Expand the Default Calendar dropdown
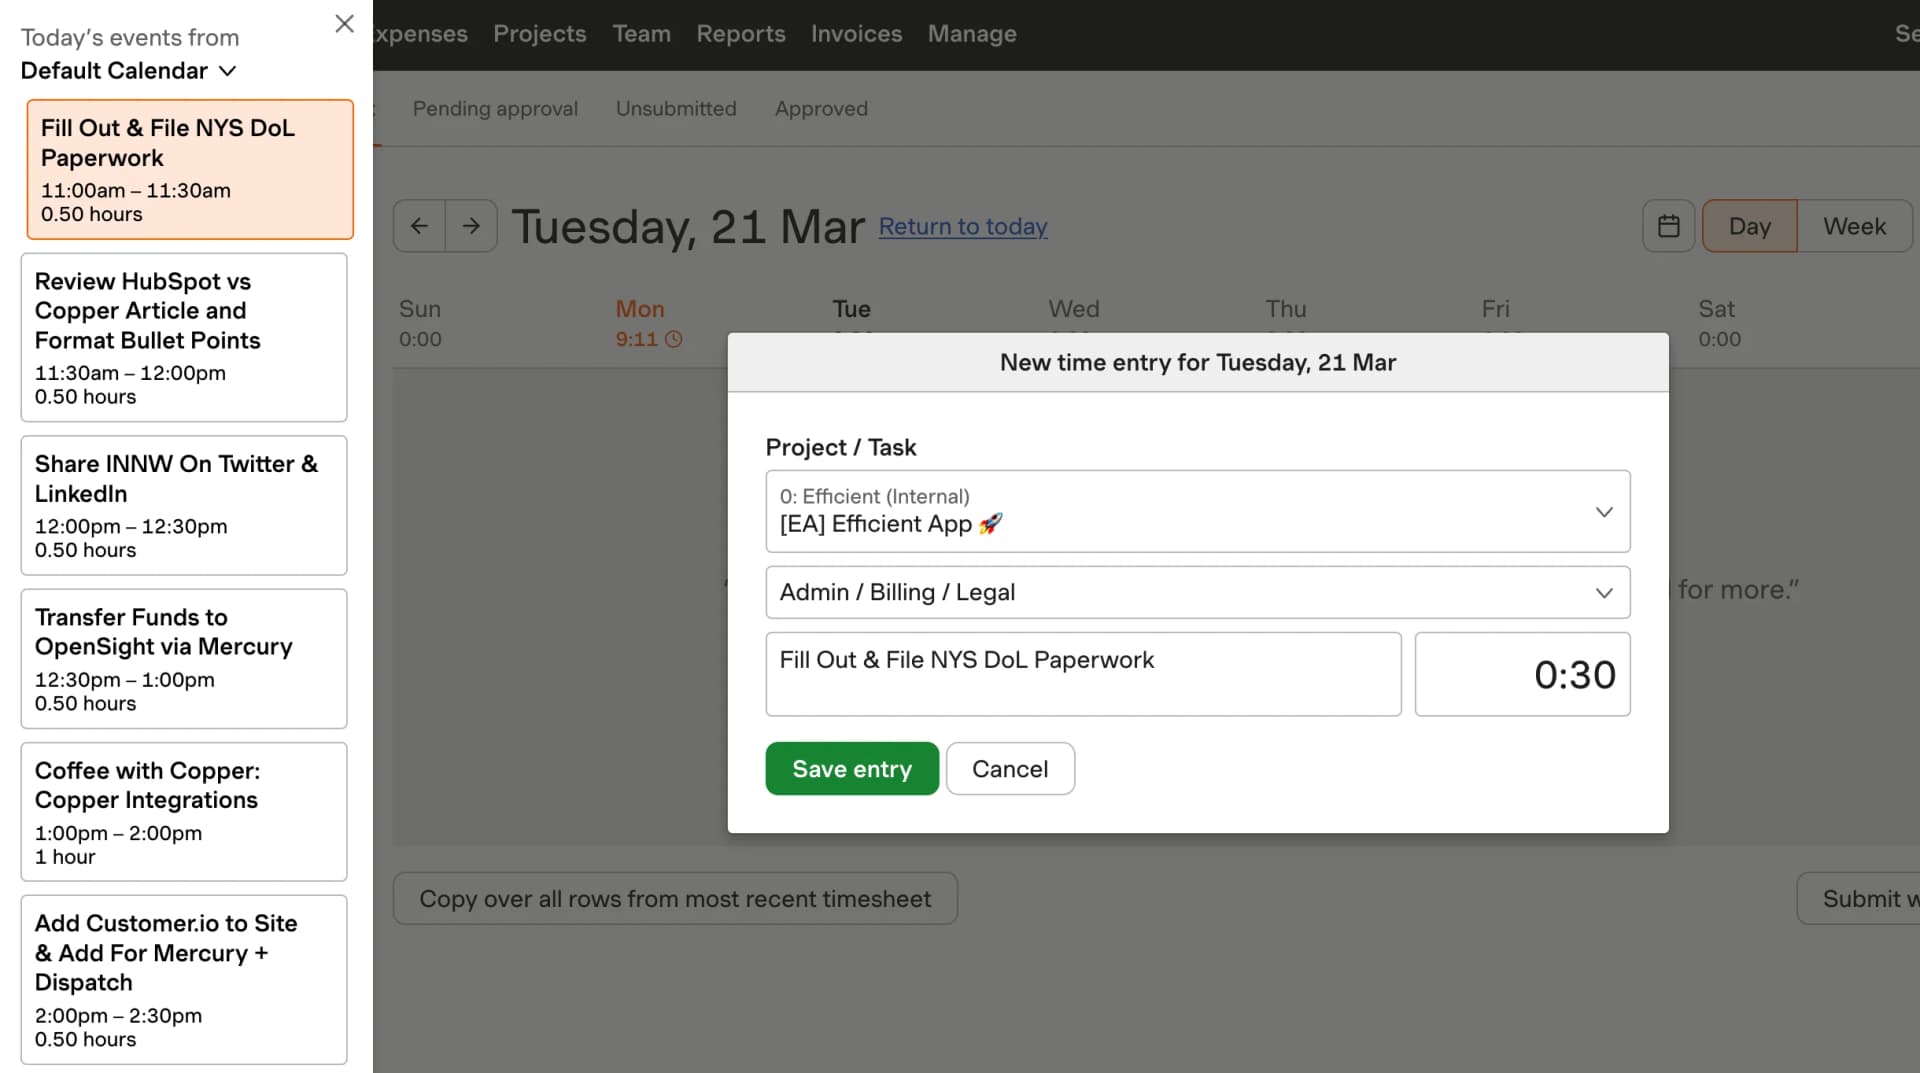This screenshot has height=1073, width=1920. coord(128,71)
